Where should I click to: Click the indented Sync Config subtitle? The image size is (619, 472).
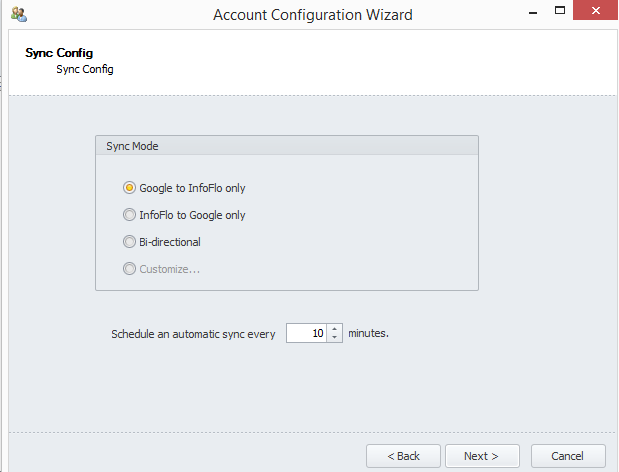point(85,70)
